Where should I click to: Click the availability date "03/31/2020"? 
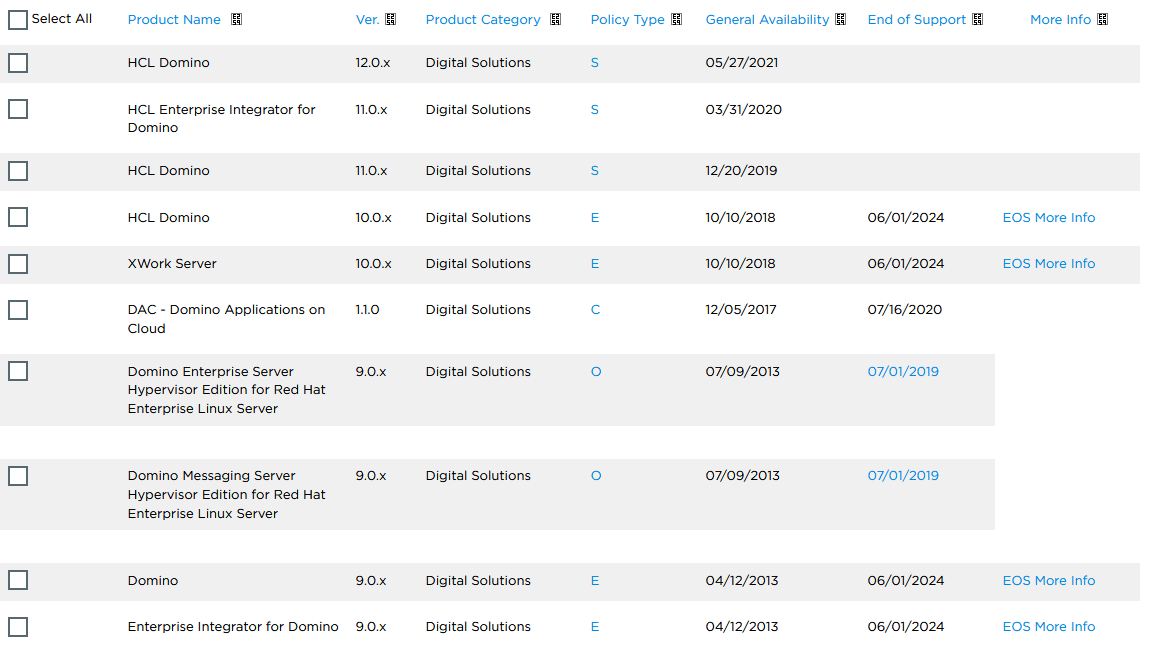tap(743, 110)
